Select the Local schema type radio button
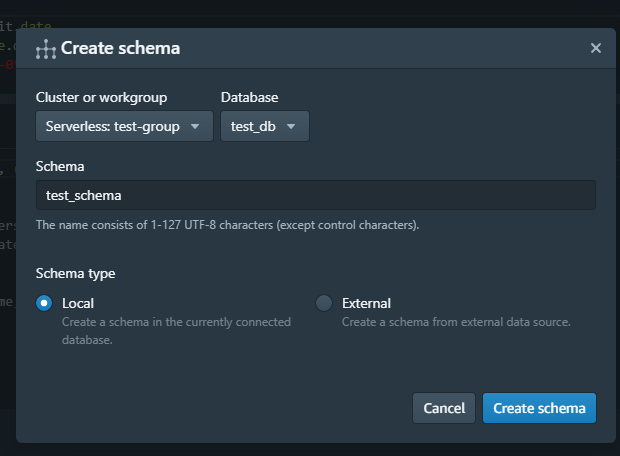 point(44,303)
